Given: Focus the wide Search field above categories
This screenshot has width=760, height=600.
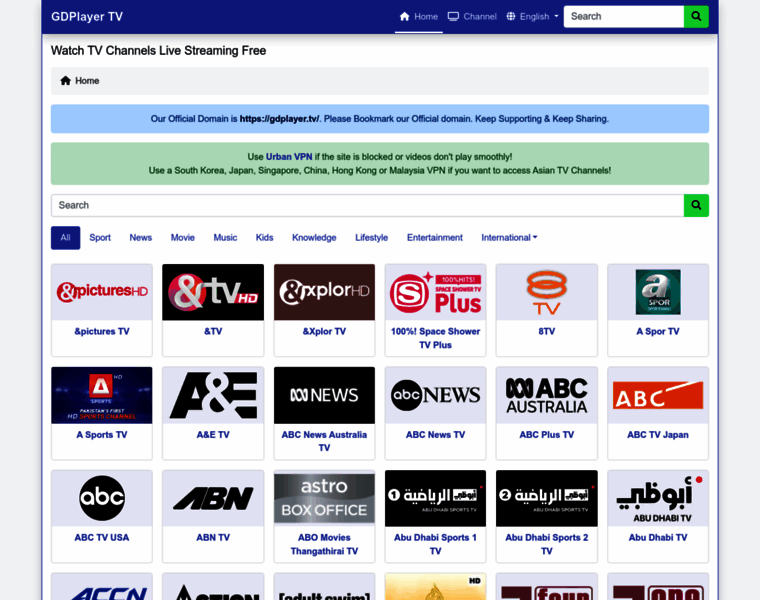Looking at the screenshot, I should [367, 205].
